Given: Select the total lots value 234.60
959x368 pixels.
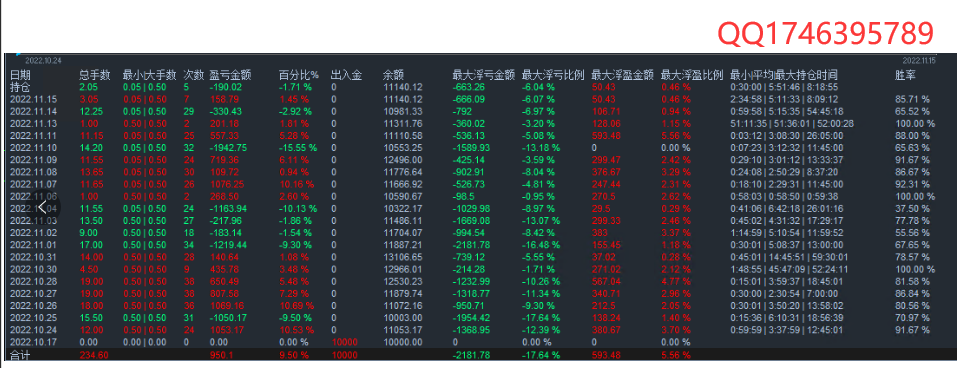Looking at the screenshot, I should click(94, 355).
